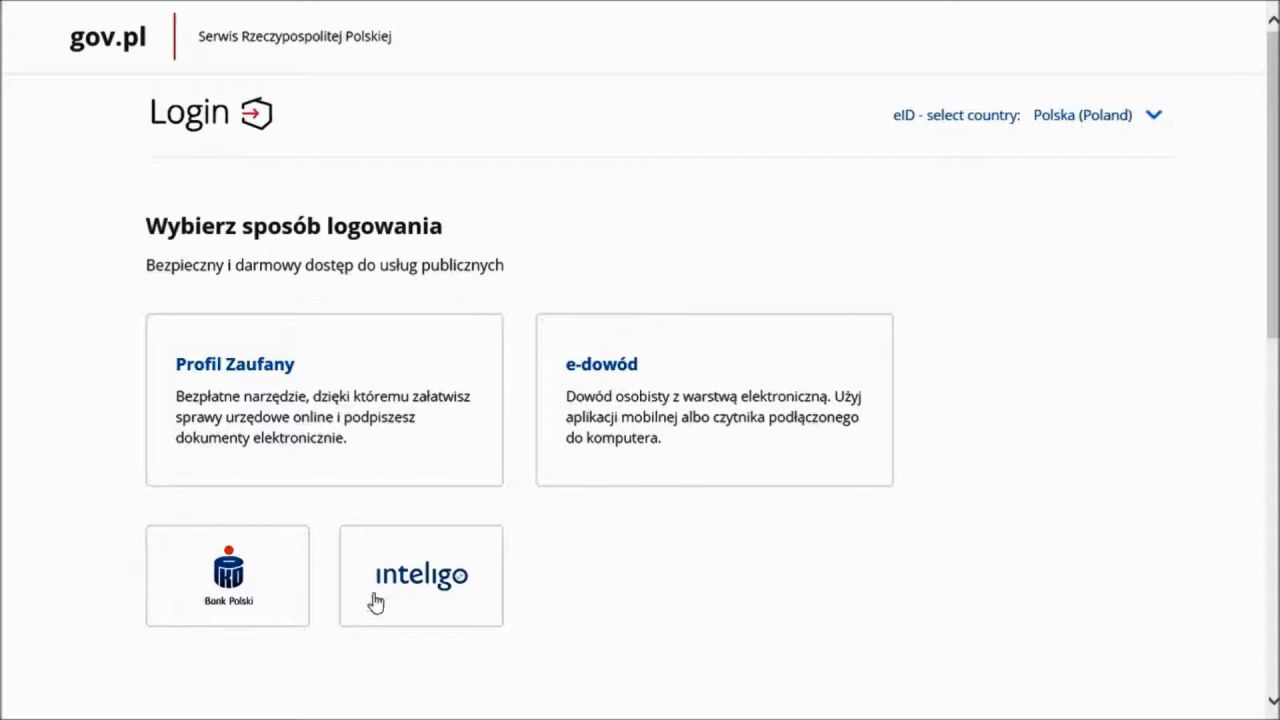This screenshot has width=1280, height=720.
Task: Click the Bezpieczny i darmowy dostęp subtitle
Action: pos(325,265)
